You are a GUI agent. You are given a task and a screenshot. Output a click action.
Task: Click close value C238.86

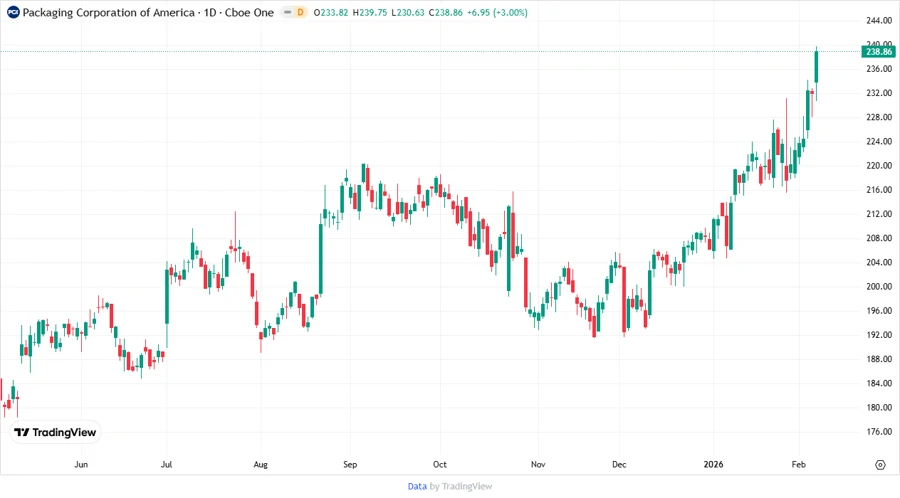[x=445, y=13]
